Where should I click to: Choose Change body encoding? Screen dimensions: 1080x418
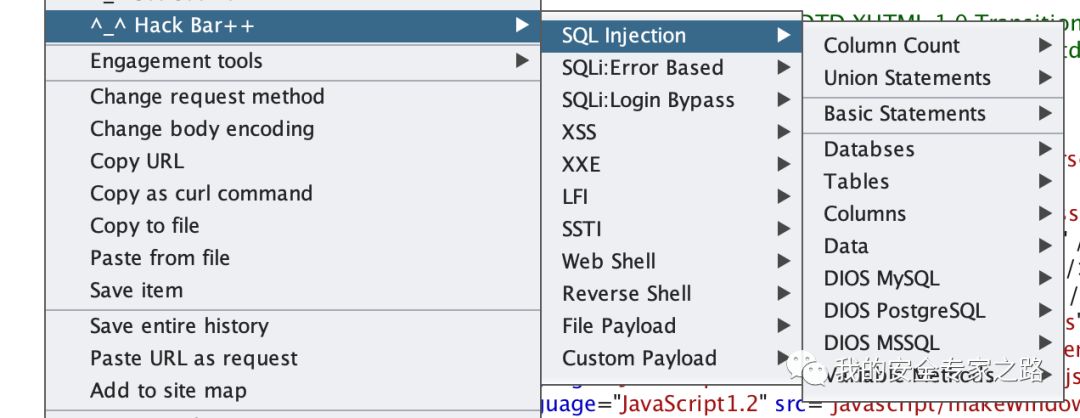coord(293,129)
